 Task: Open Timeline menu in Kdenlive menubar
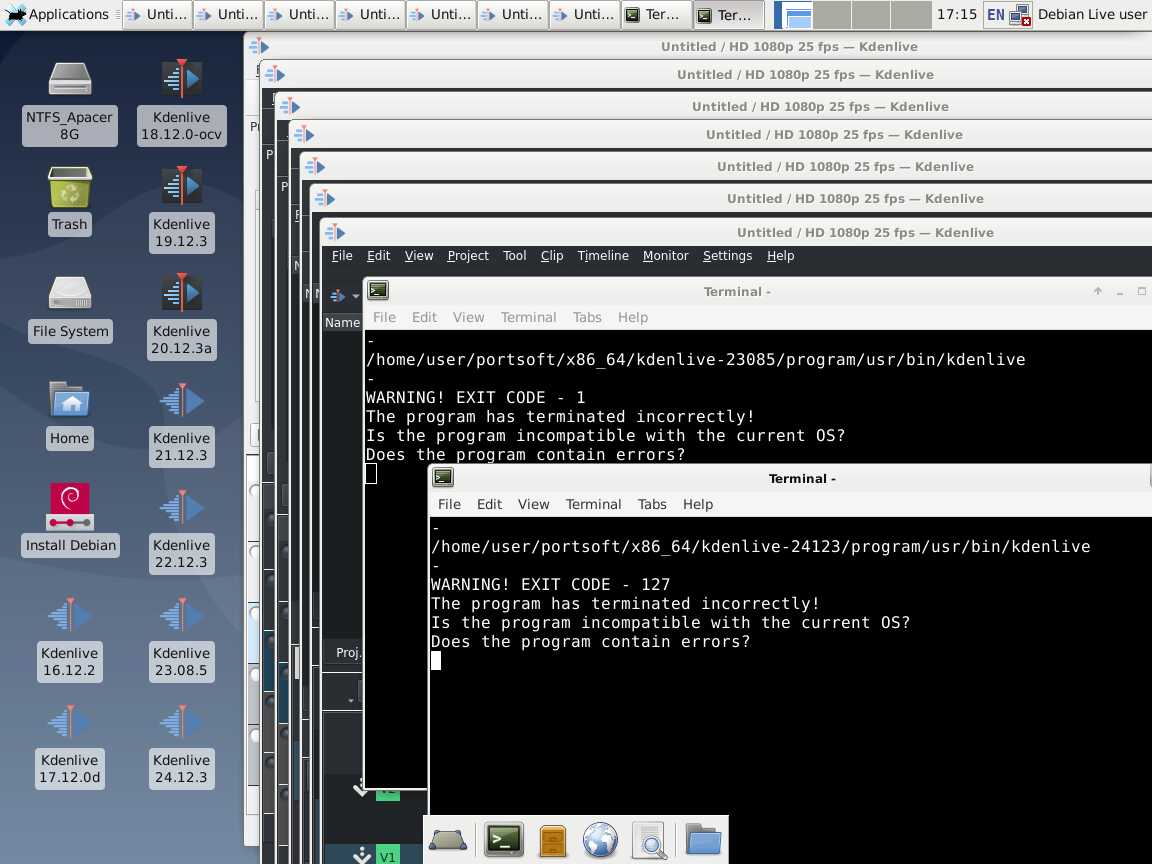click(603, 256)
